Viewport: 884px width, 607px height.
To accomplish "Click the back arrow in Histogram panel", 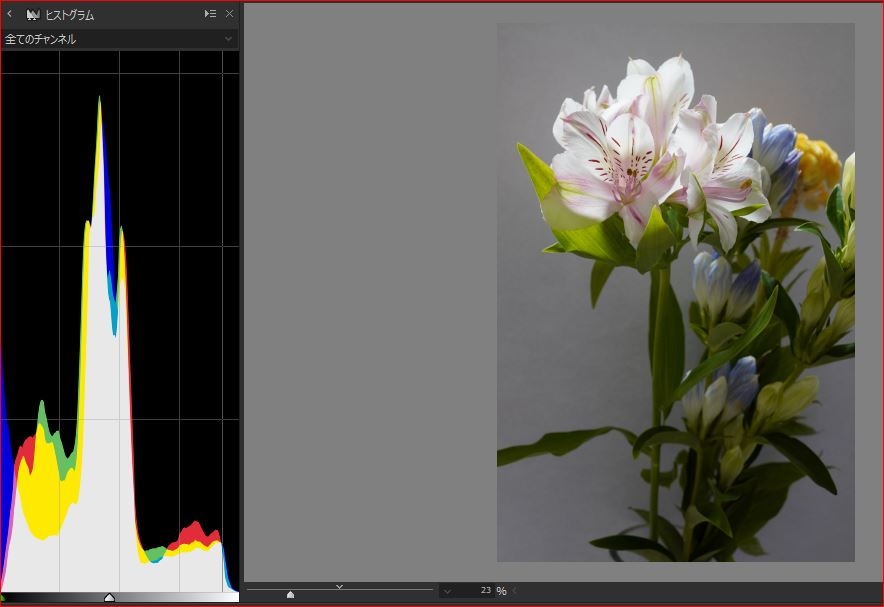I will (x=10, y=14).
